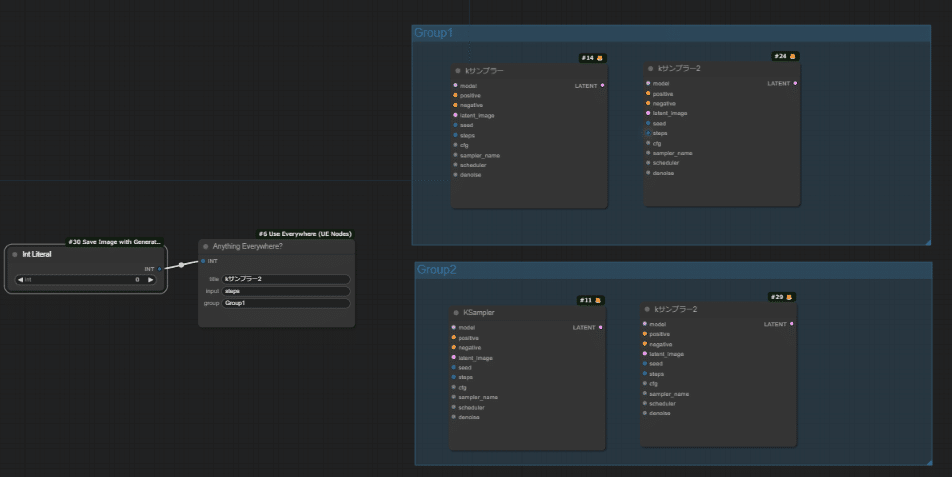This screenshot has width=952, height=477.
Task: Click the steps input socket on node #24
Action: click(648, 133)
